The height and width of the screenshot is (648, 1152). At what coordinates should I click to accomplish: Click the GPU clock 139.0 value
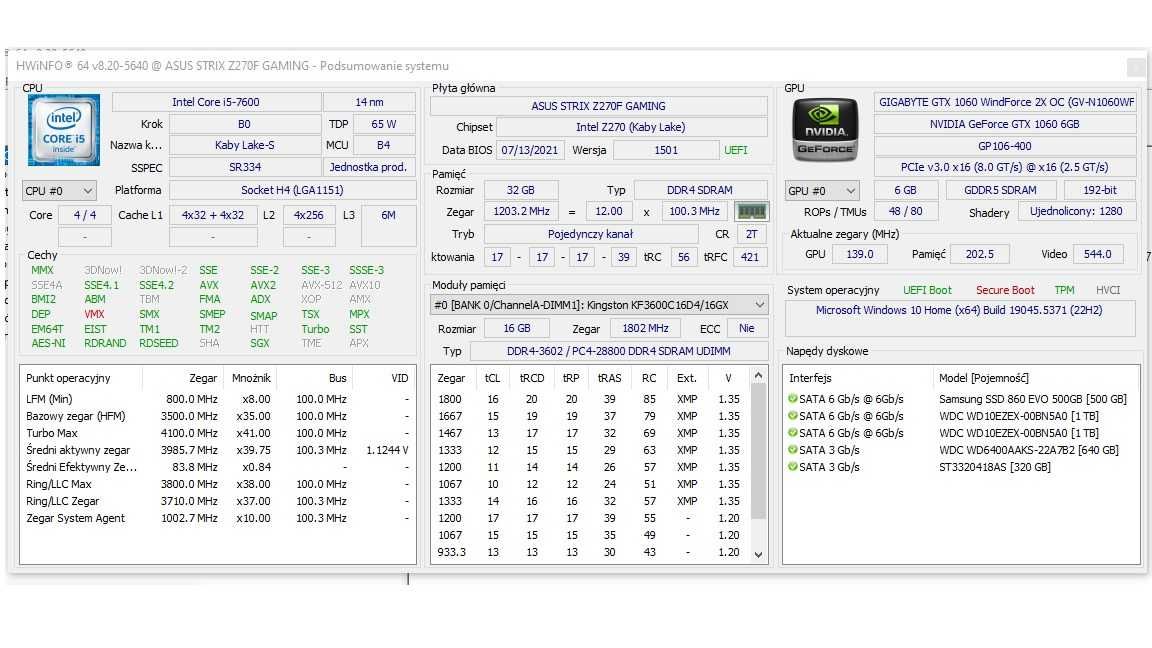tap(860, 253)
